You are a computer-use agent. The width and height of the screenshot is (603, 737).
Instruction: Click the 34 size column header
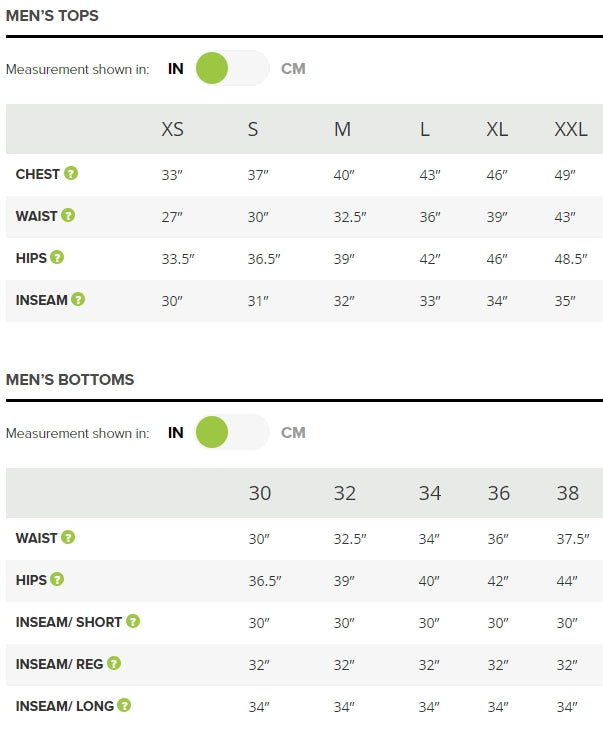click(x=430, y=493)
